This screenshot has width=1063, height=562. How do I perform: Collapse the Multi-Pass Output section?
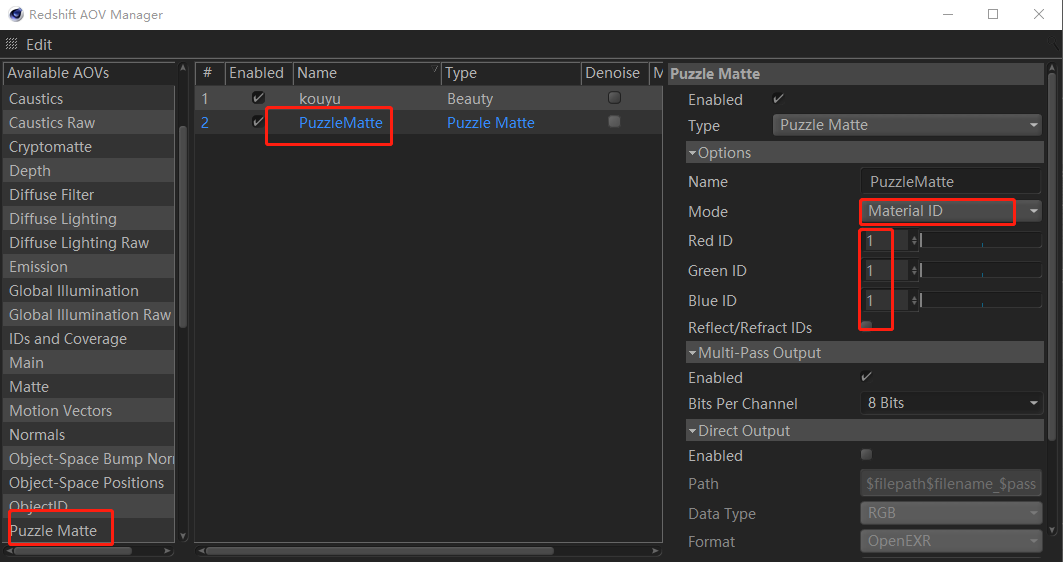click(x=692, y=353)
